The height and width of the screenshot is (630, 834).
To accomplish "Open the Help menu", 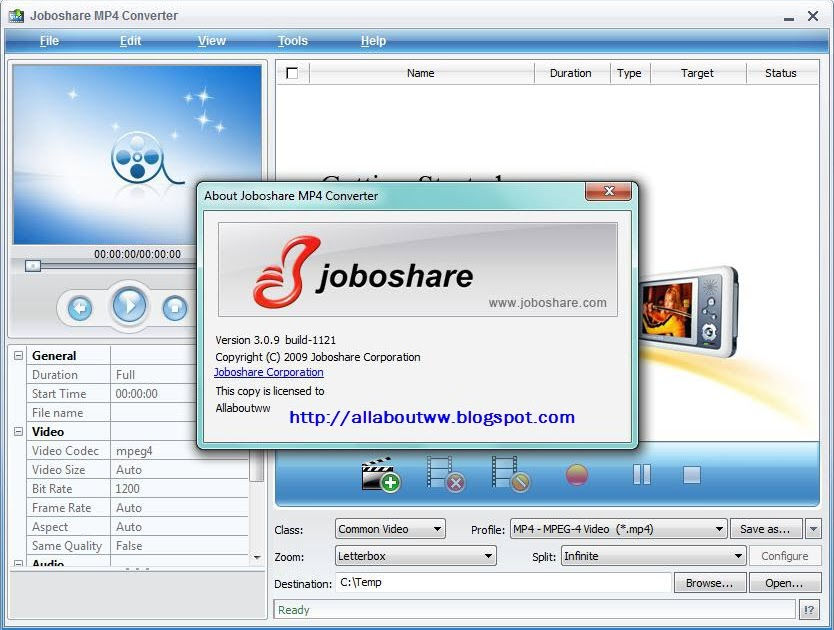I will point(373,41).
